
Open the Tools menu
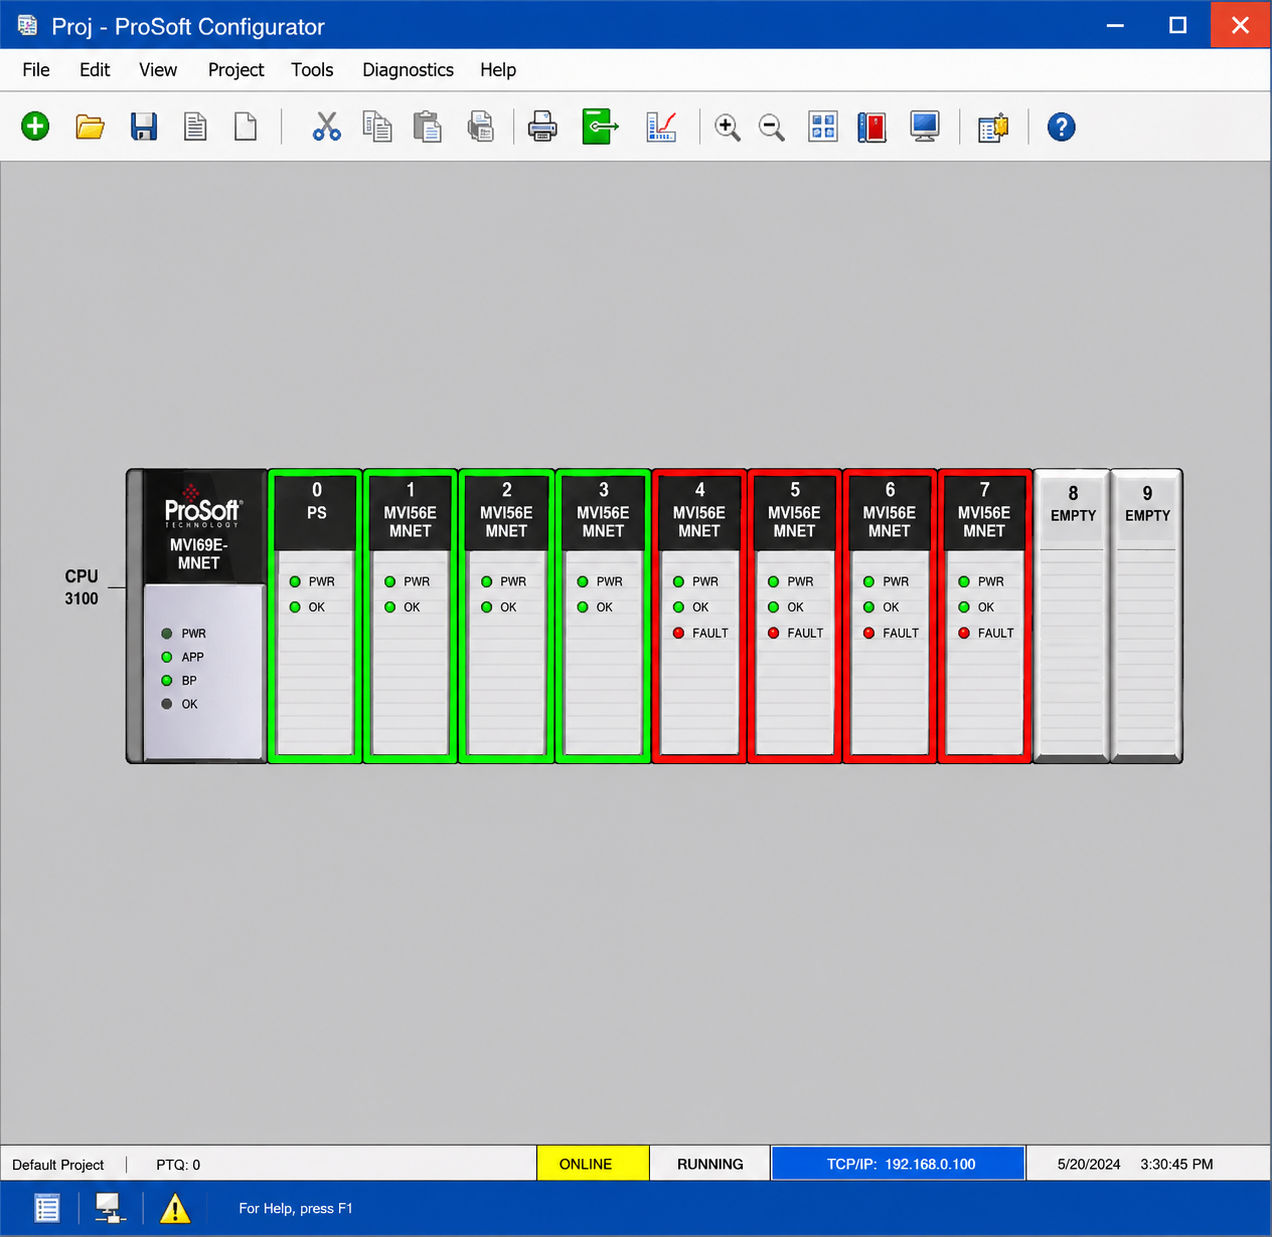click(312, 70)
